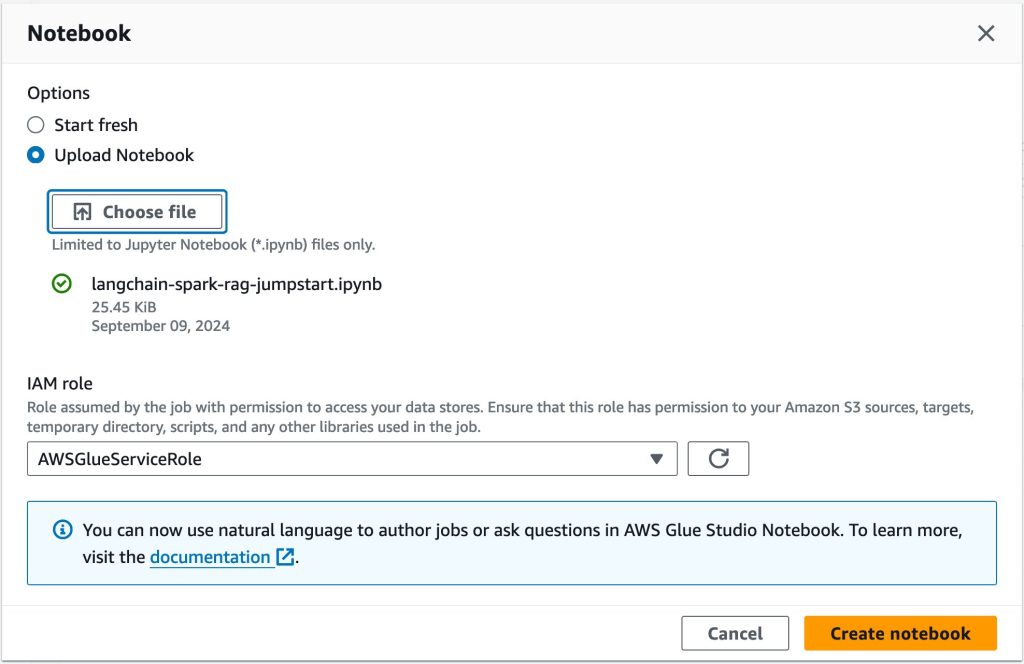Click the 25.45 KiB file size text
The width and height of the screenshot is (1024, 664).
point(124,307)
